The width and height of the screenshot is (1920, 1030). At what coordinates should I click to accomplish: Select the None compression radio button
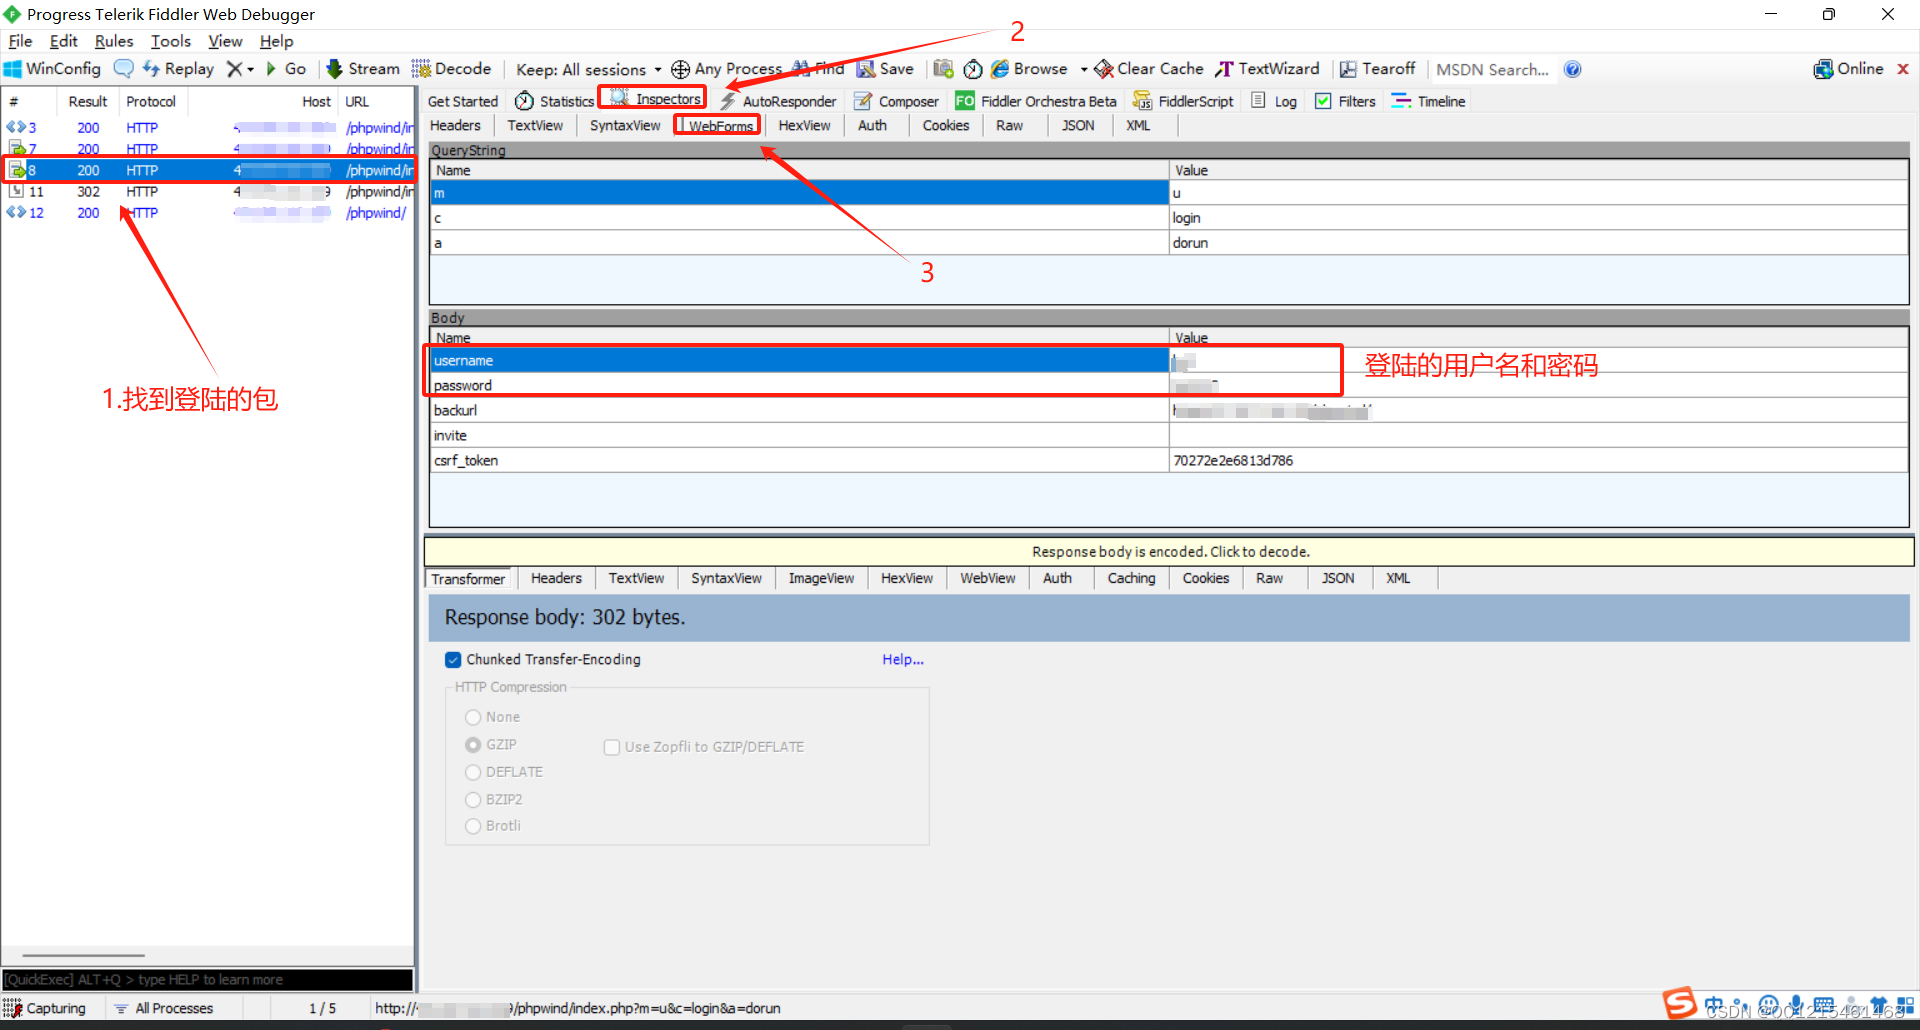coord(473,717)
